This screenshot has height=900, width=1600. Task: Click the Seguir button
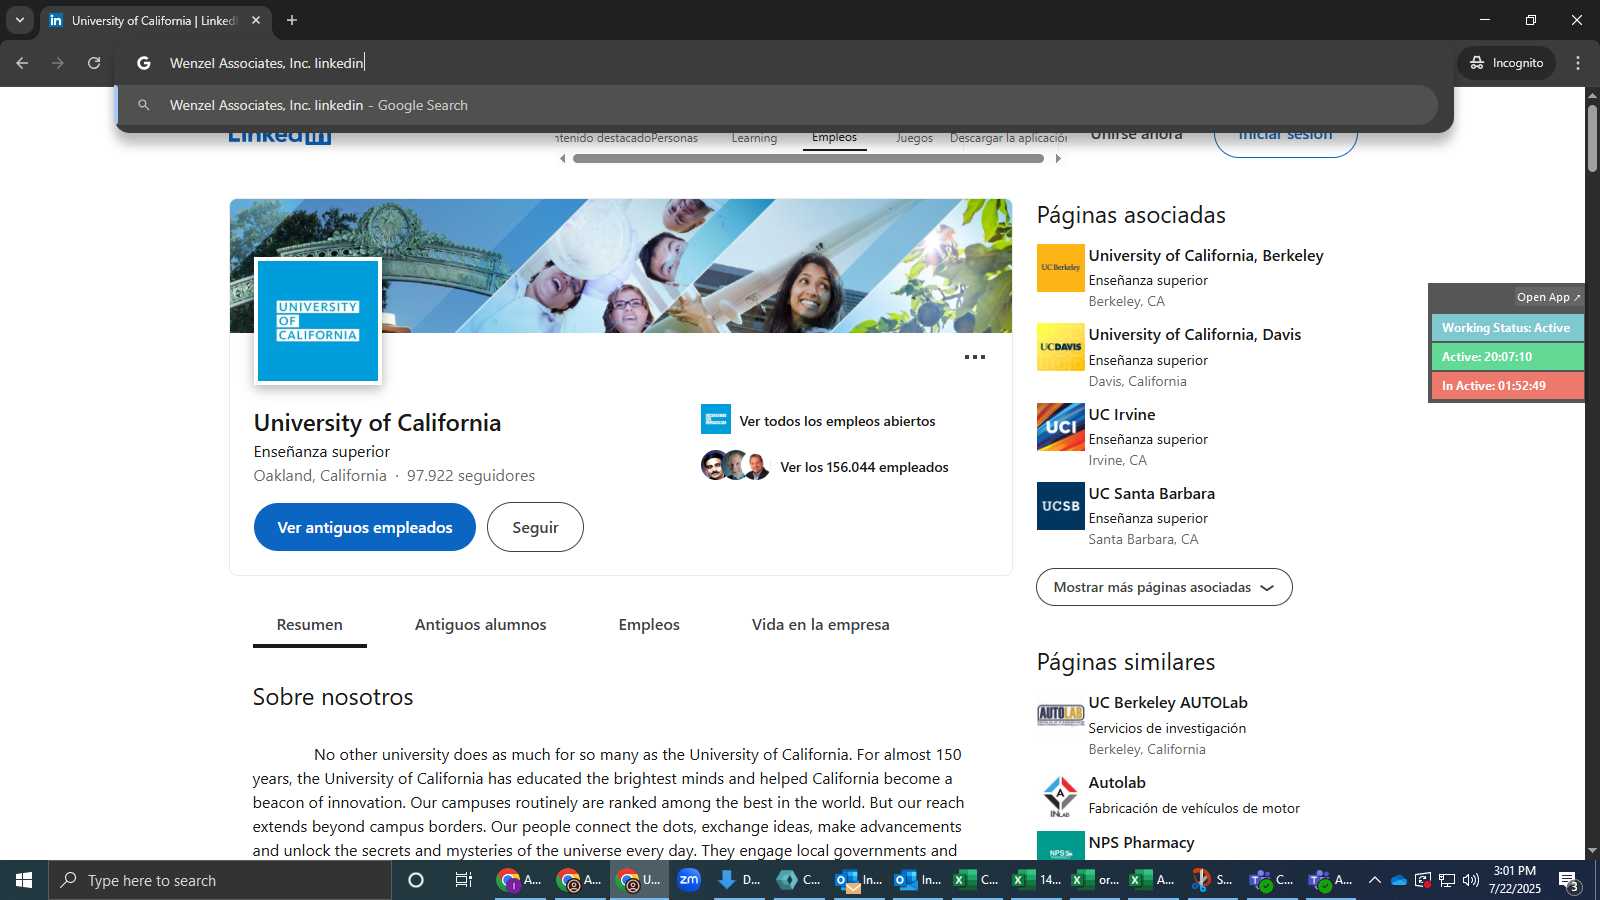pyautogui.click(x=535, y=527)
